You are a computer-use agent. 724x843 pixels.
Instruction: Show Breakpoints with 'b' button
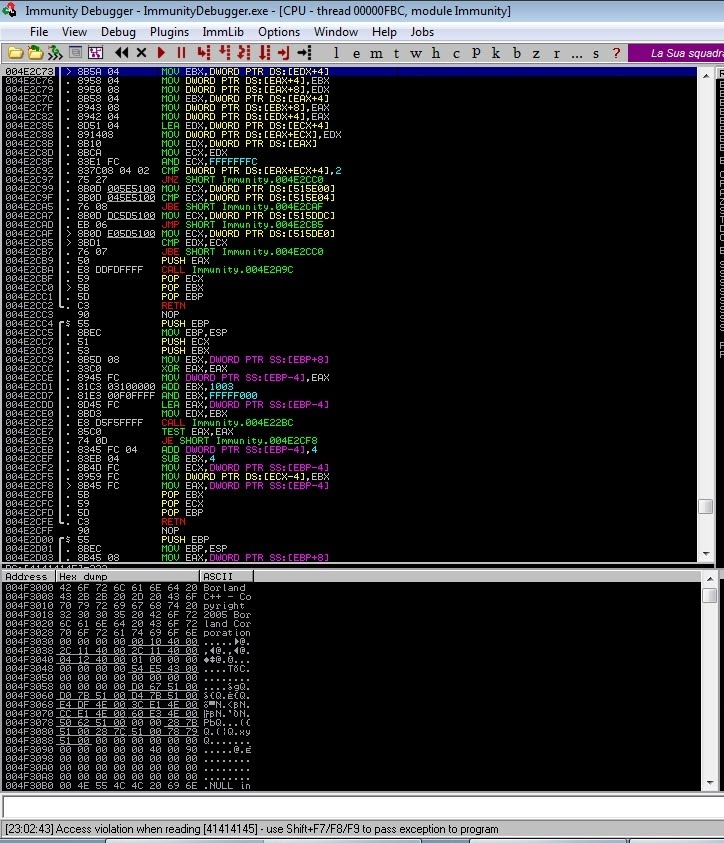point(516,53)
